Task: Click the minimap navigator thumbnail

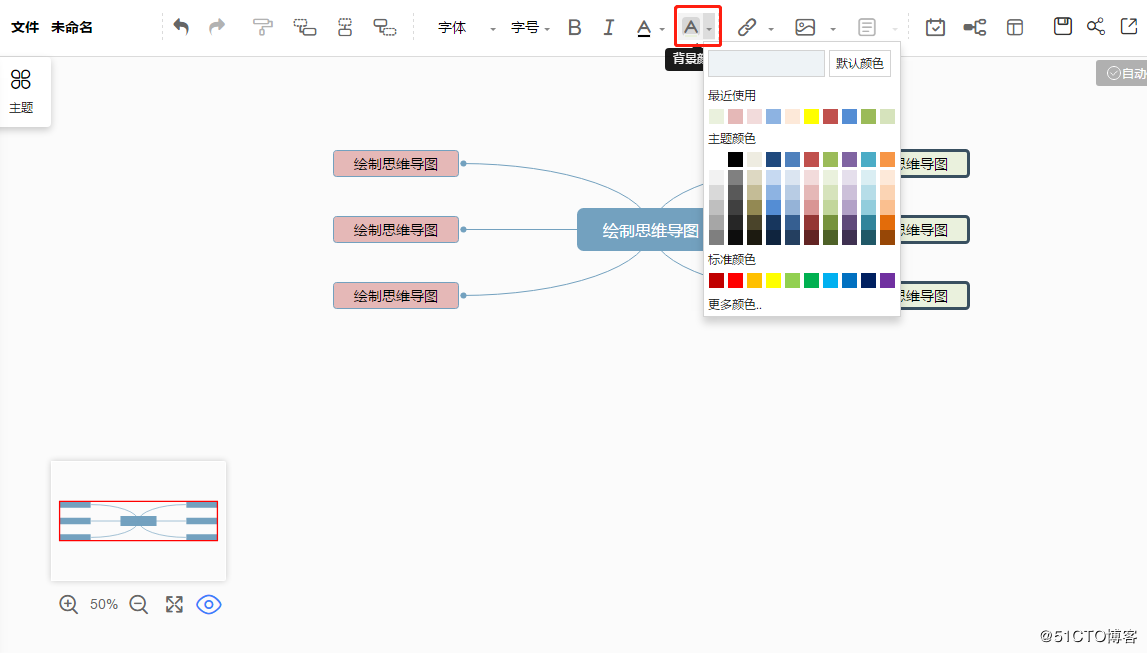Action: coord(138,521)
